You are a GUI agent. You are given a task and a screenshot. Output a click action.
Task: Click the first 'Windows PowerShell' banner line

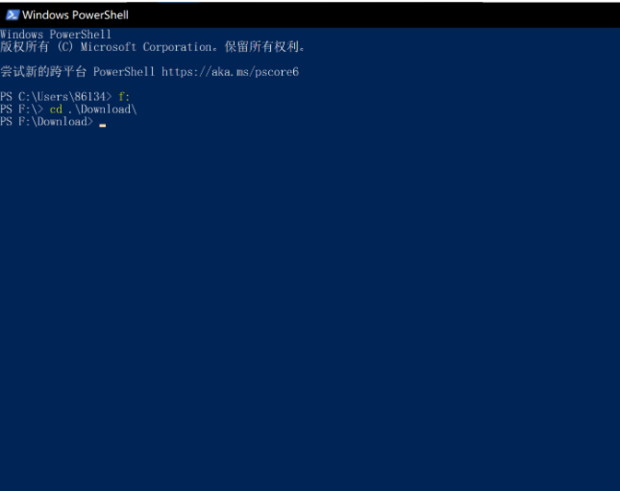(56, 34)
